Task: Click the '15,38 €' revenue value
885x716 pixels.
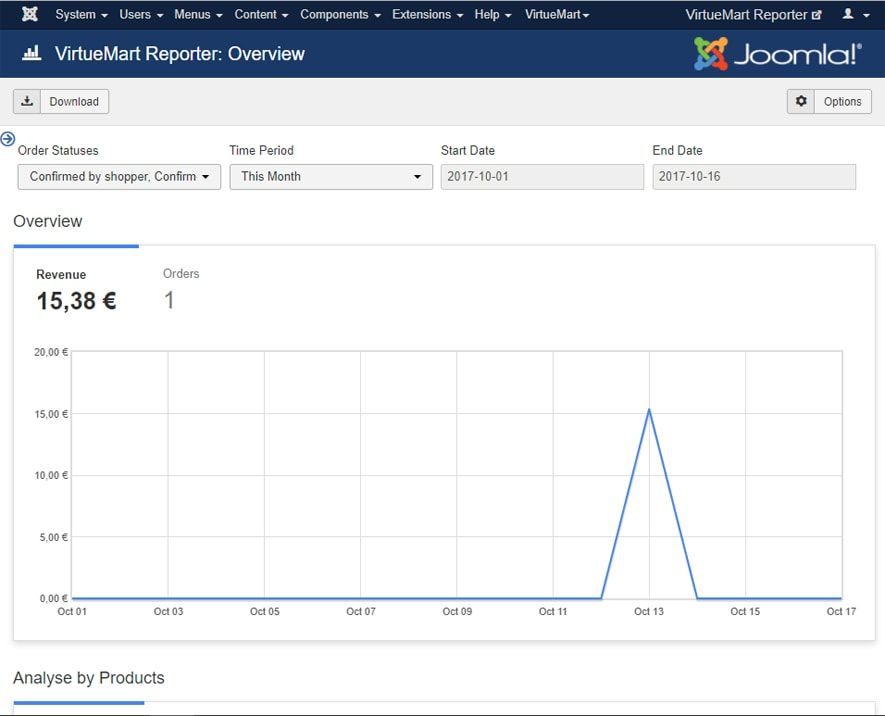Action: [76, 301]
